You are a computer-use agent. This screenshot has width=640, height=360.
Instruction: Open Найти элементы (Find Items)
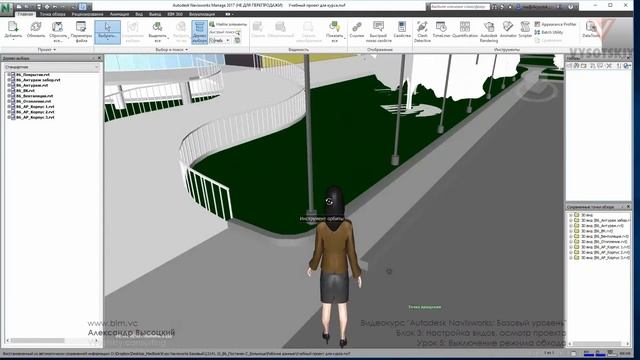point(228,24)
